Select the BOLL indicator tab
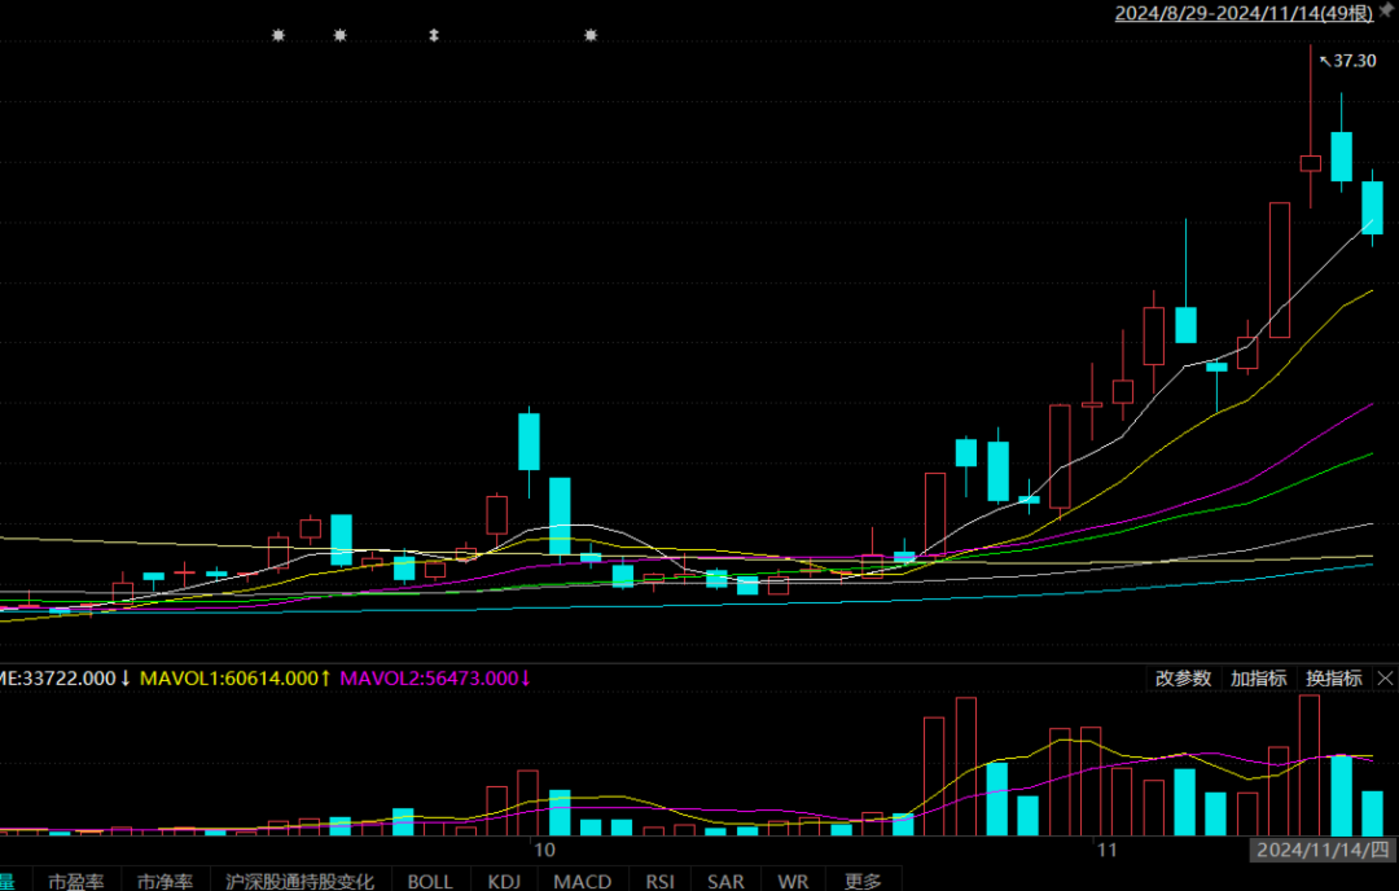This screenshot has width=1399, height=891. pos(430,881)
